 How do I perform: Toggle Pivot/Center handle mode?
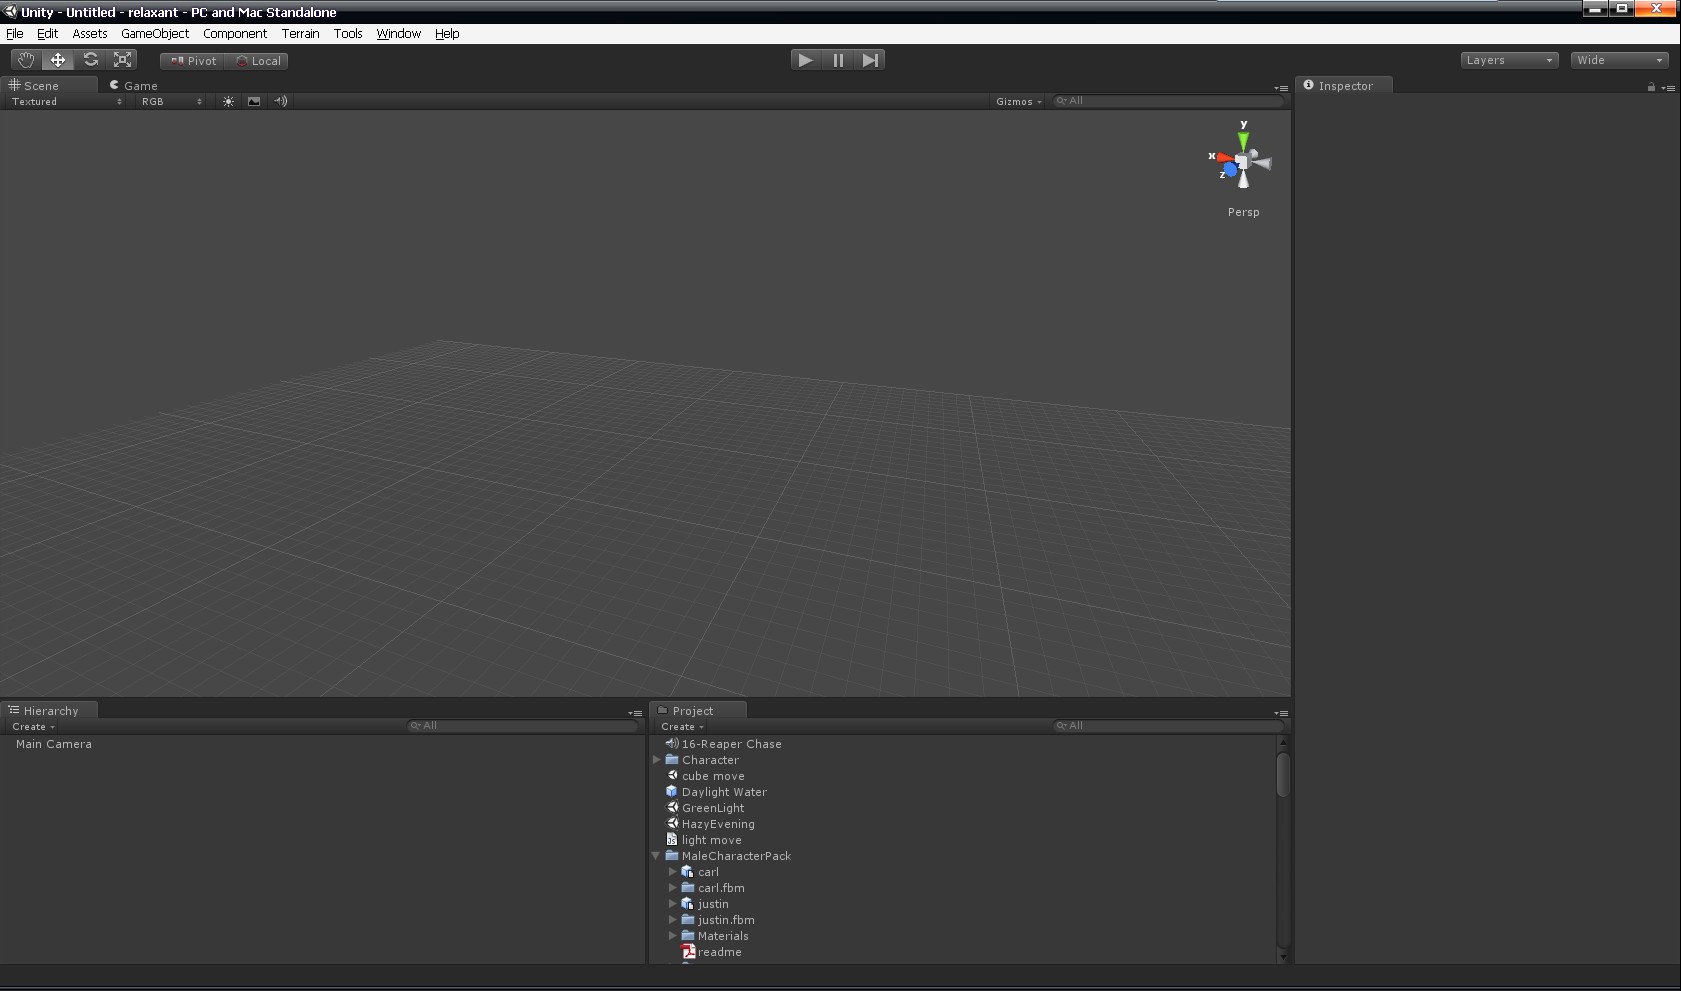point(193,61)
